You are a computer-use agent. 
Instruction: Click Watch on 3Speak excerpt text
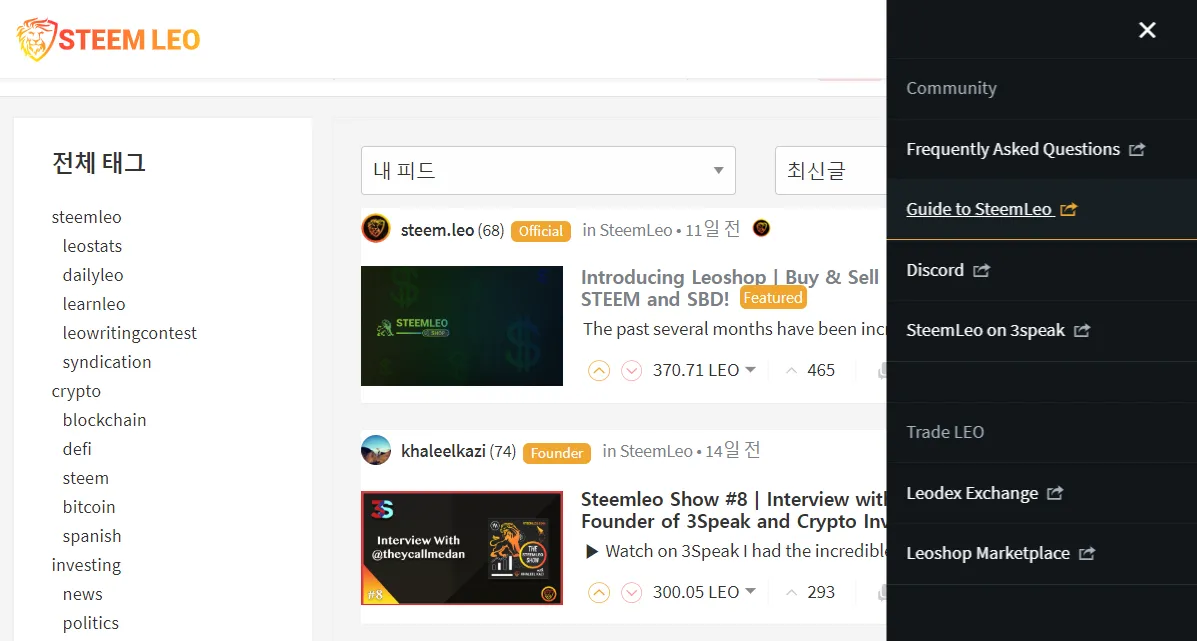click(736, 551)
